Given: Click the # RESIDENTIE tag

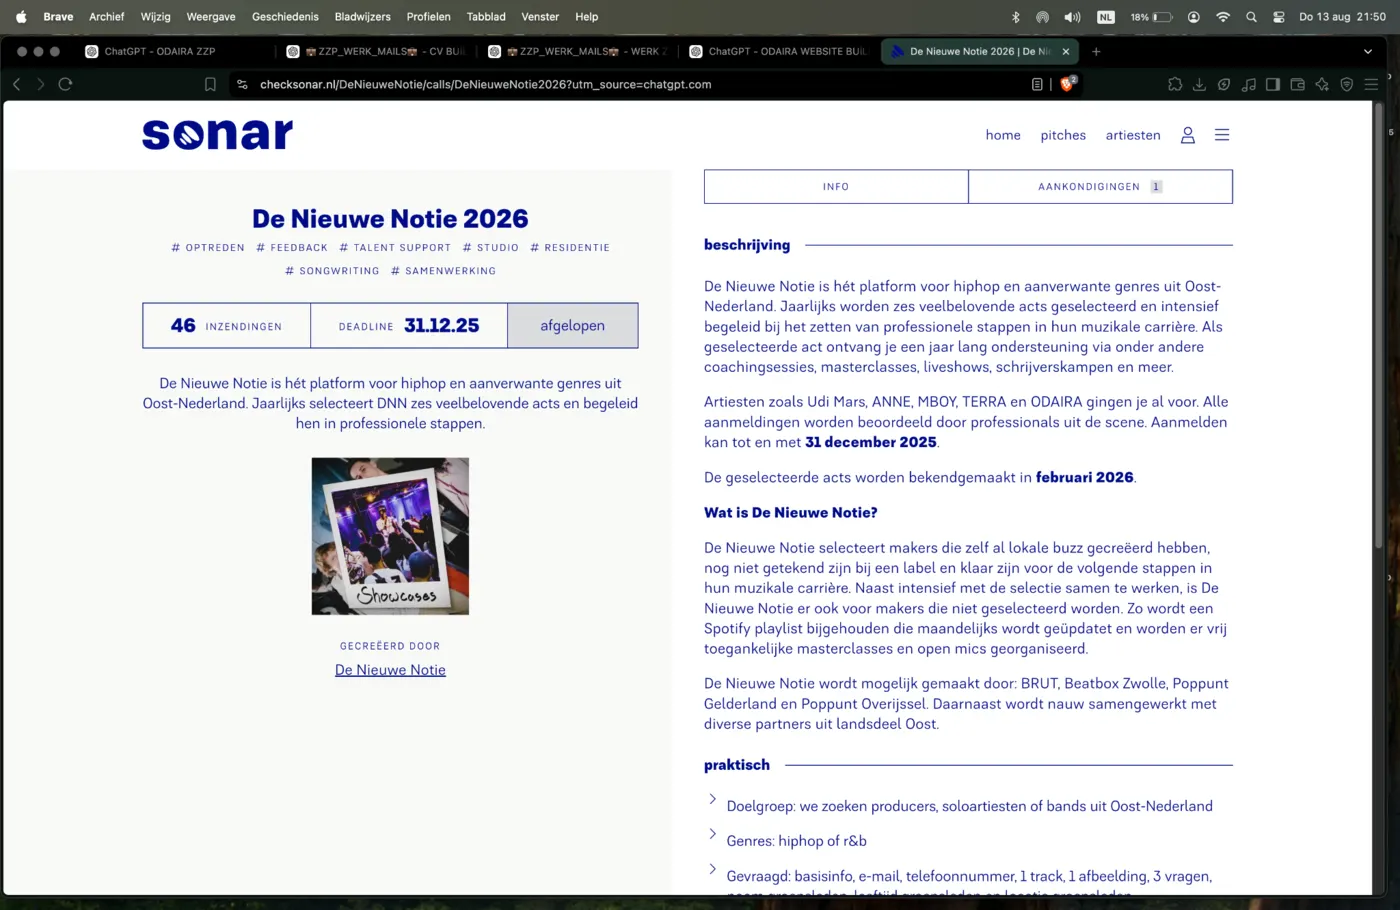Looking at the screenshot, I should tap(570, 248).
